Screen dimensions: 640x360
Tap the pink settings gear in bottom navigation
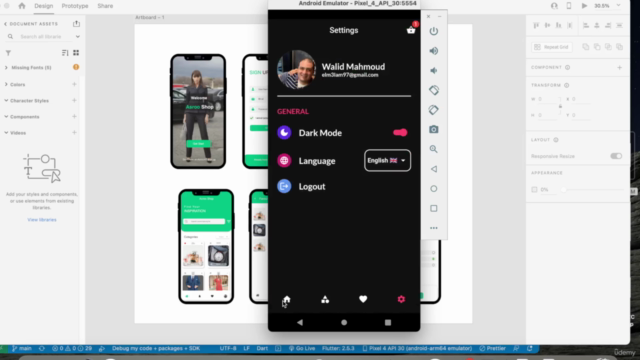pyautogui.click(x=401, y=299)
